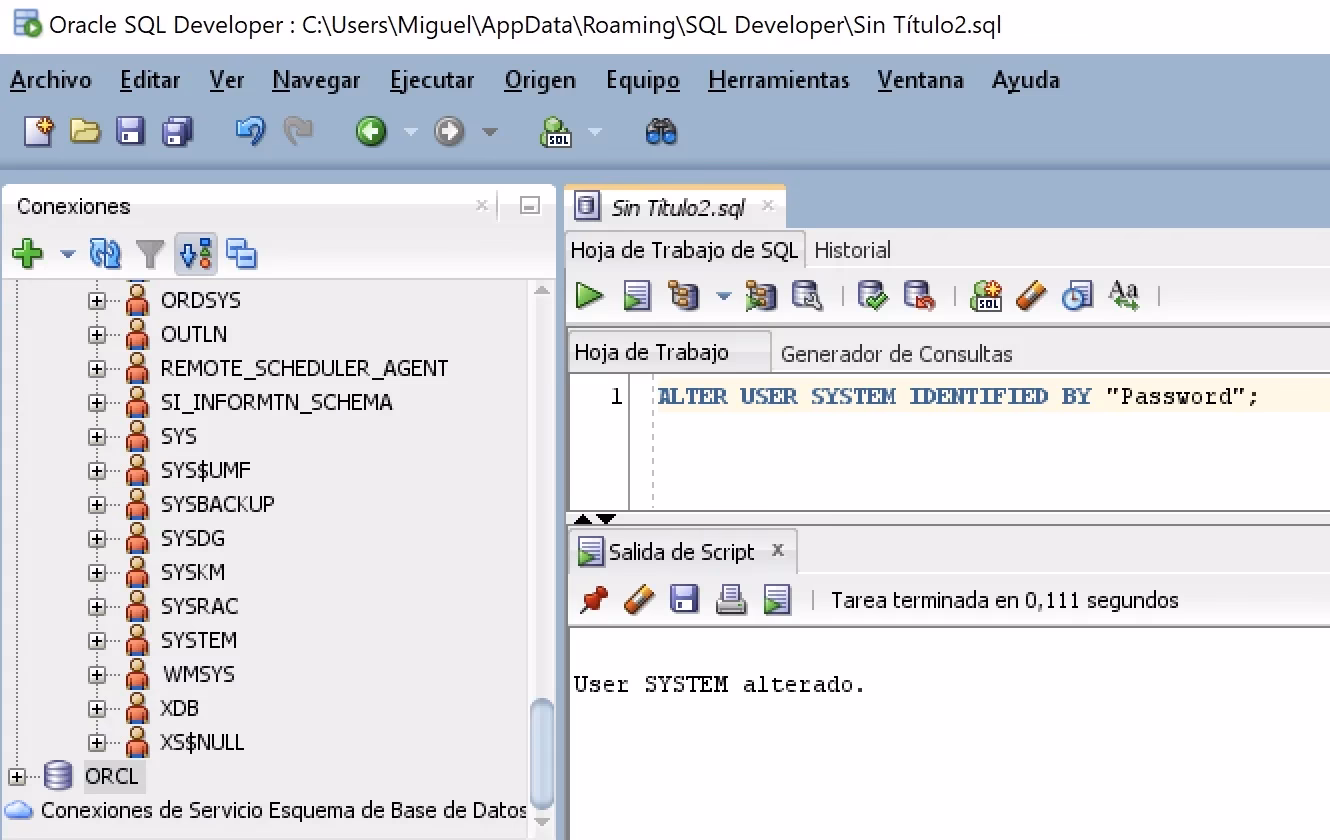The width and height of the screenshot is (1330, 840).
Task: Run statement with the green play icon
Action: [590, 295]
